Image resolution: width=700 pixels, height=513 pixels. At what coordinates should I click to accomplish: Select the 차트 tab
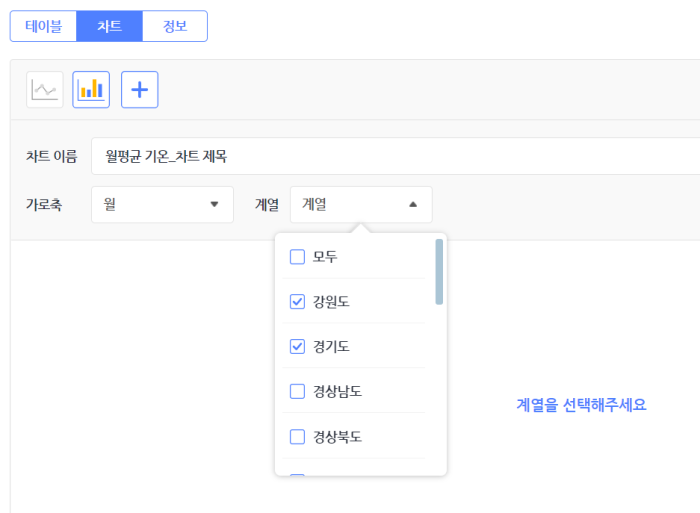point(109,26)
